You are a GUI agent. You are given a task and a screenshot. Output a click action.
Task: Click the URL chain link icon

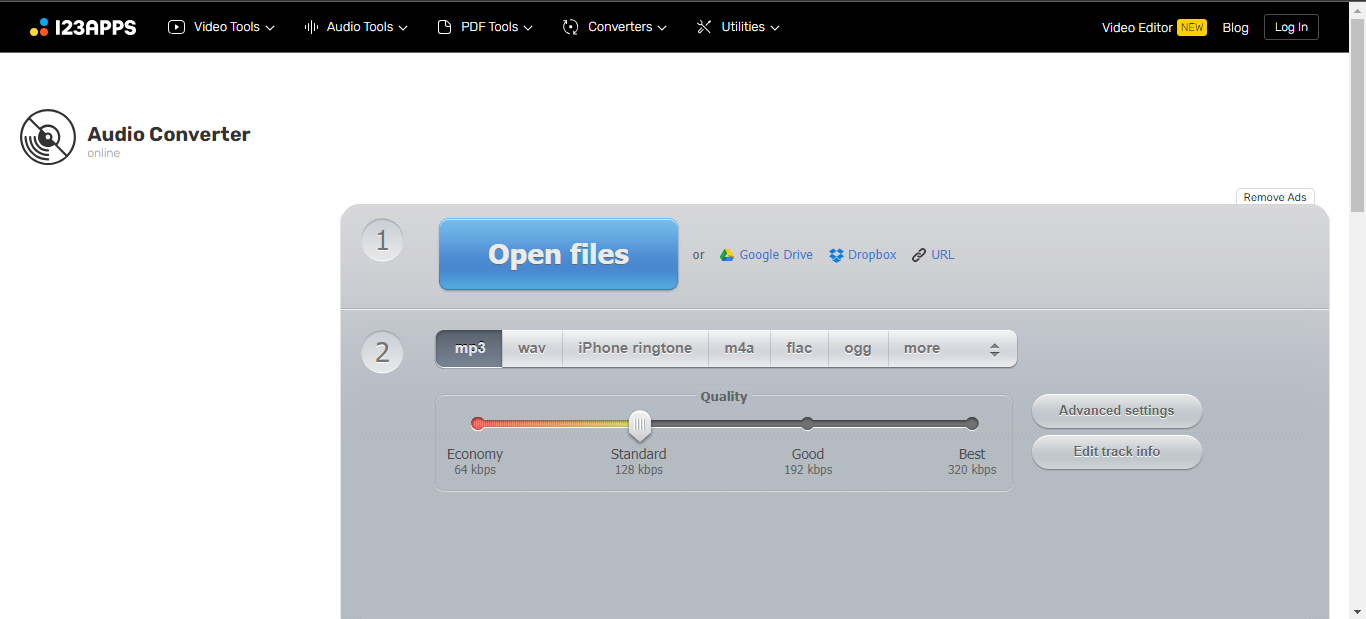click(x=919, y=255)
